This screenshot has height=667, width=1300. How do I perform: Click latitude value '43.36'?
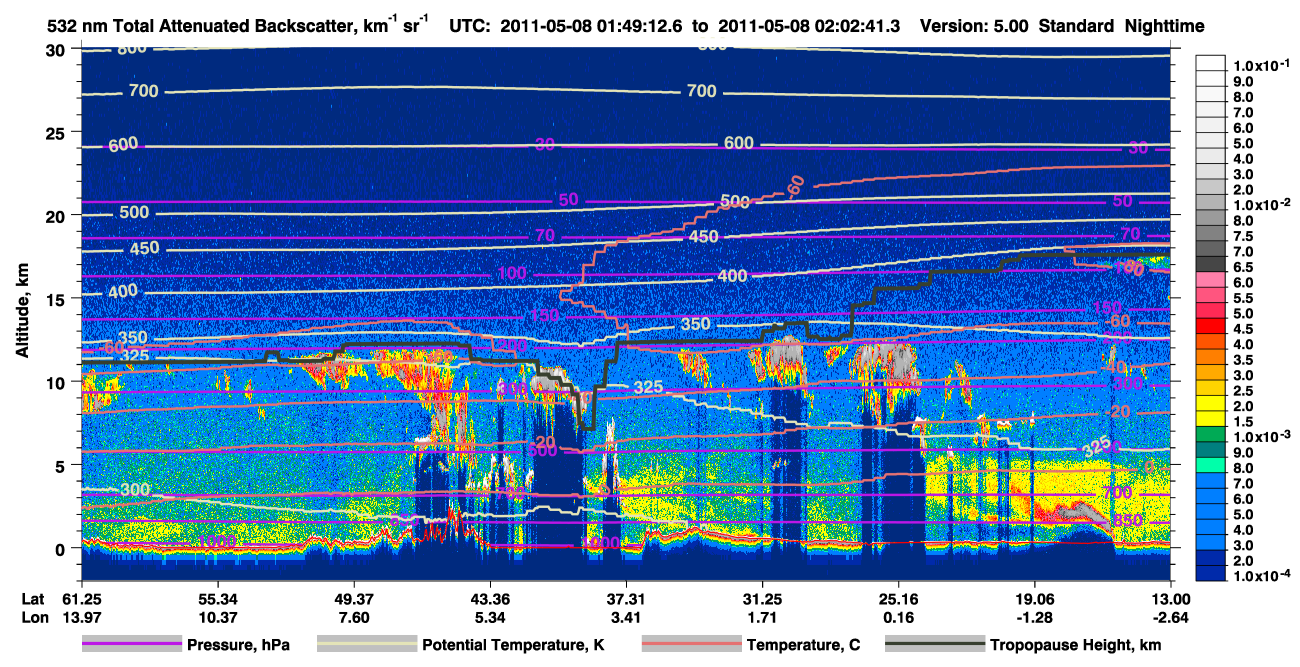coord(489,598)
